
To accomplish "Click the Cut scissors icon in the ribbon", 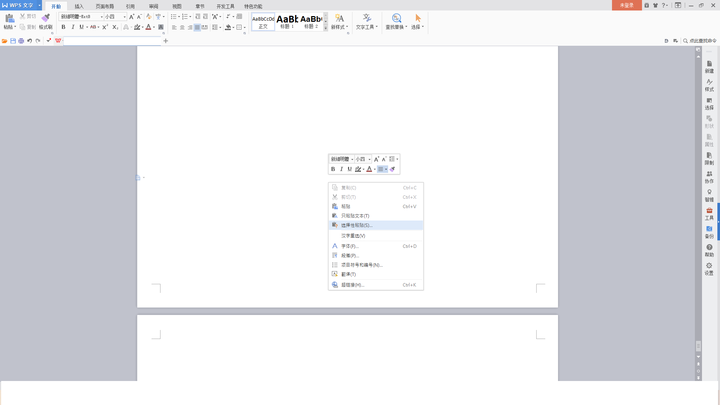I will coord(22,16).
